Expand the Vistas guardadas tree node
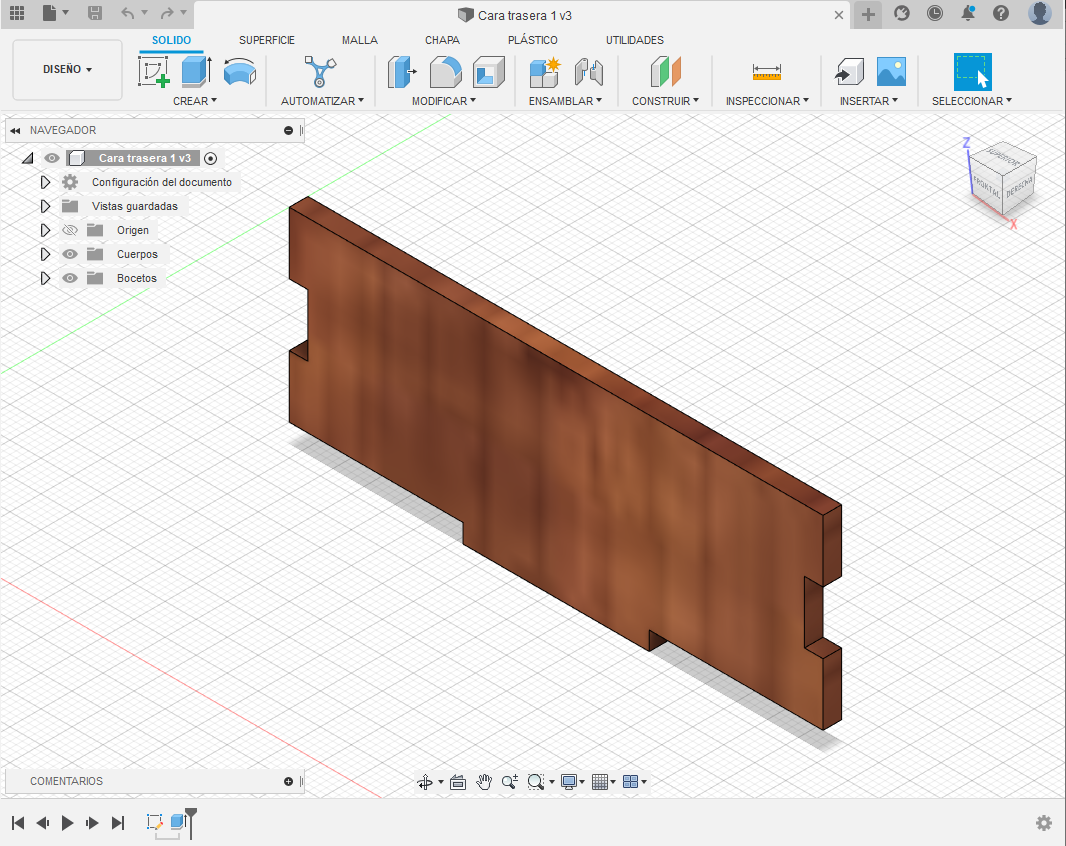This screenshot has height=846, width=1066. [45, 206]
